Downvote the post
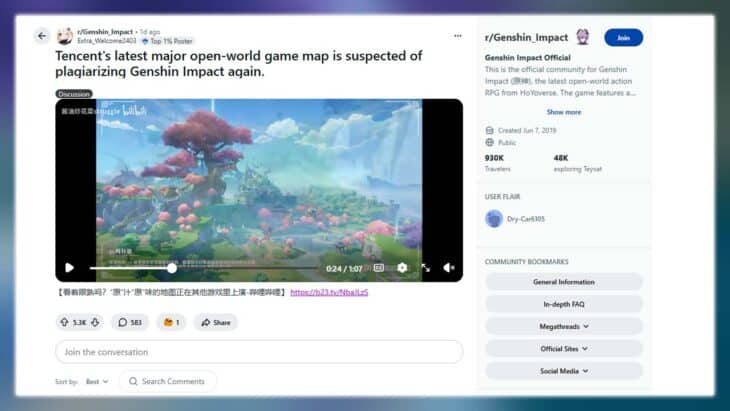Image resolution: width=730 pixels, height=411 pixels. (x=96, y=322)
